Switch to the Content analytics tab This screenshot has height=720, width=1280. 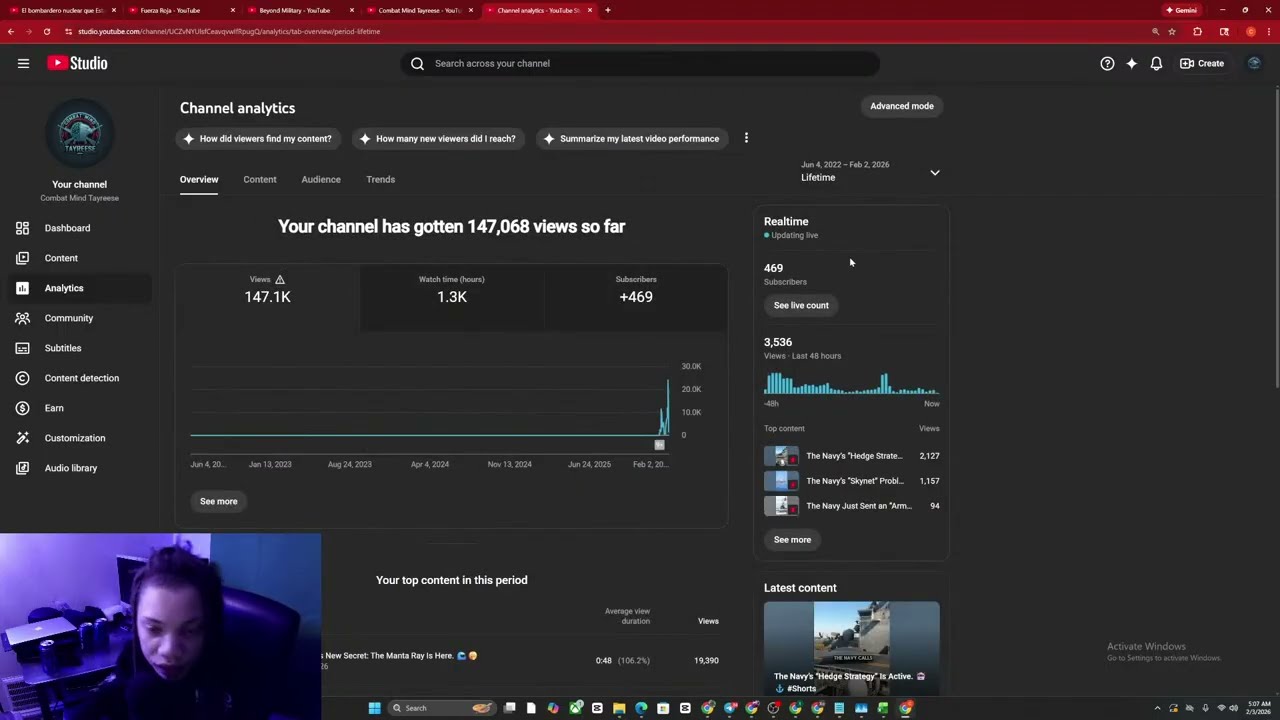pos(260,180)
